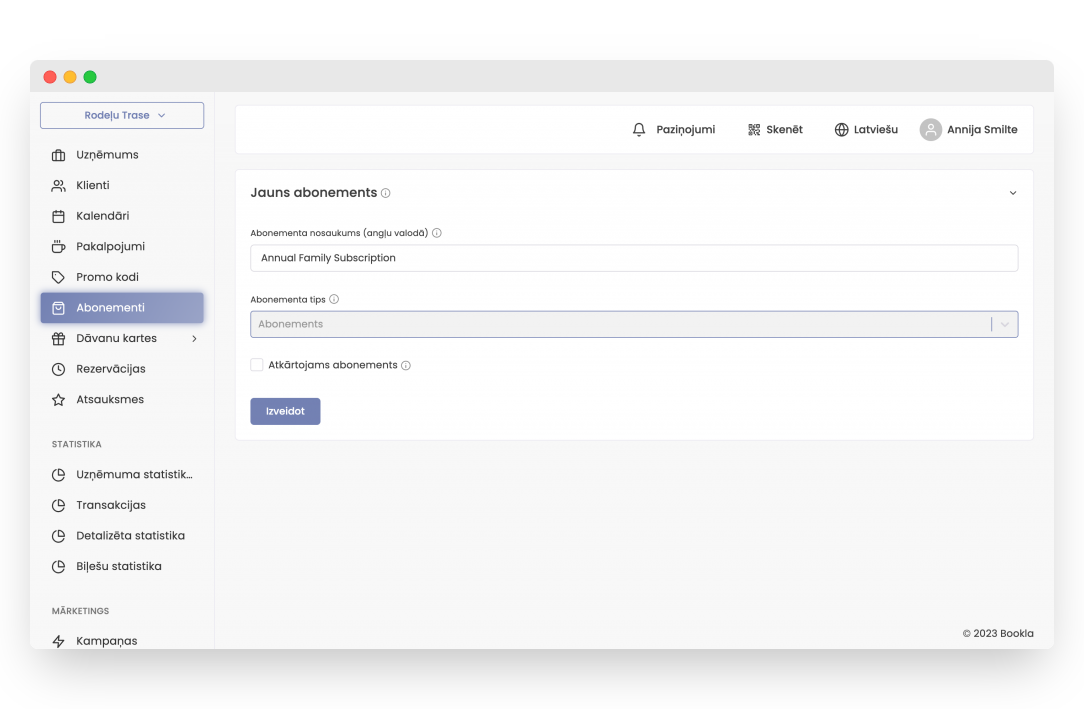1084x709 pixels.
Task: Go to Kalendāri in the sidebar
Action: point(102,216)
